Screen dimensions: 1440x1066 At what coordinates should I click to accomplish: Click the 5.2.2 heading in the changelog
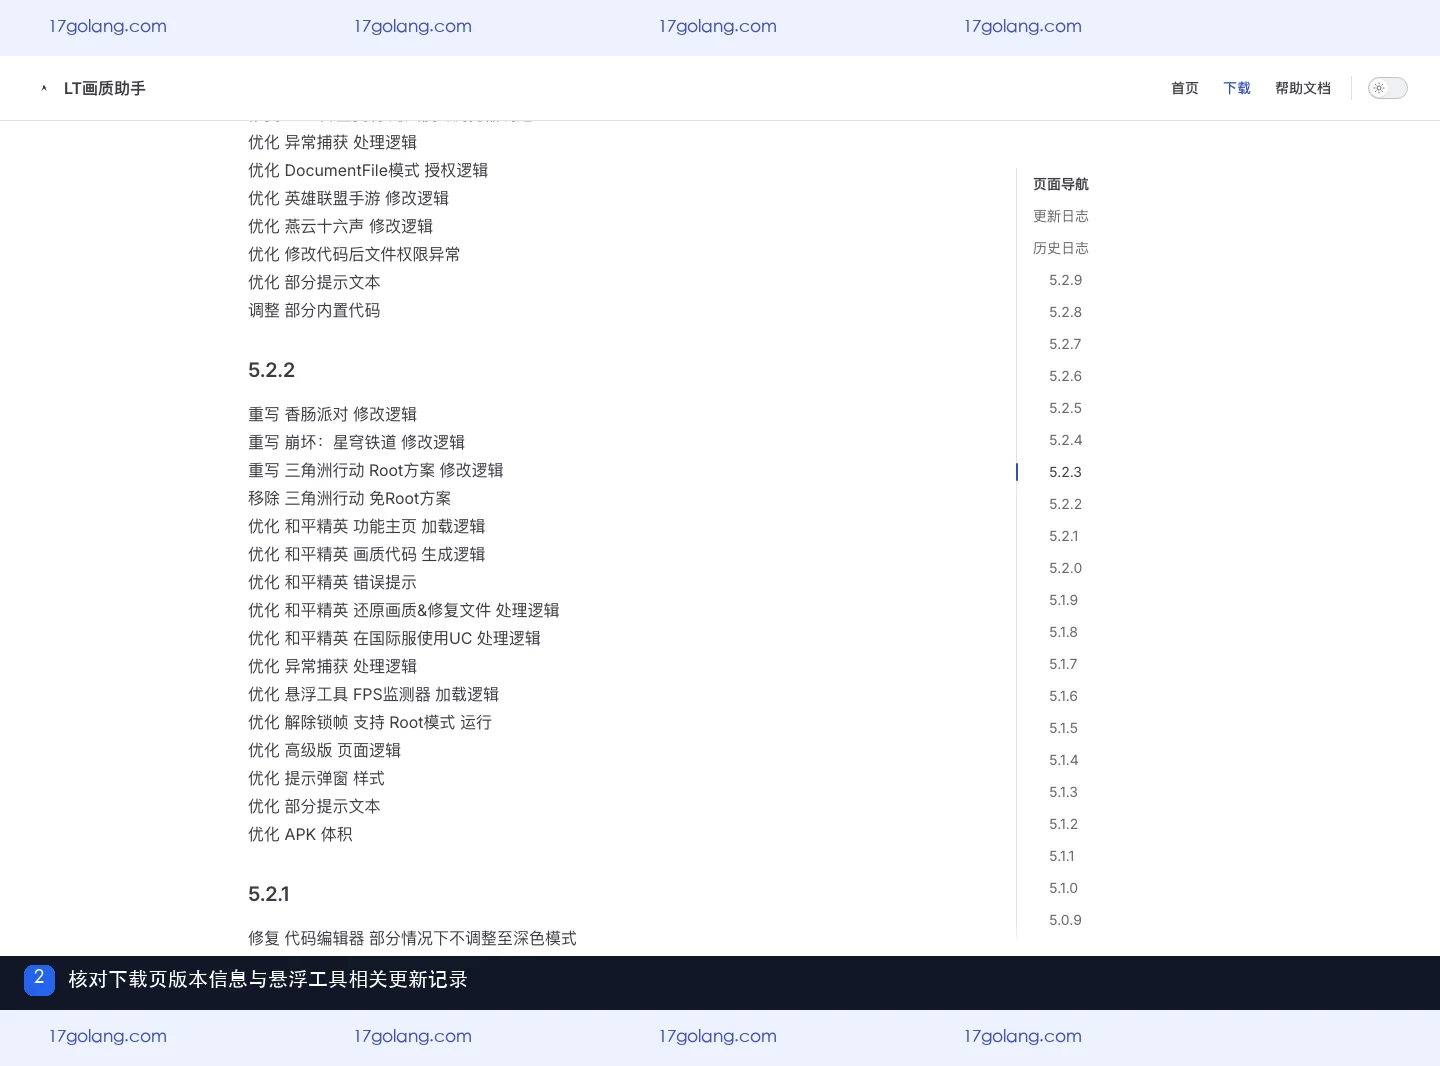click(272, 370)
